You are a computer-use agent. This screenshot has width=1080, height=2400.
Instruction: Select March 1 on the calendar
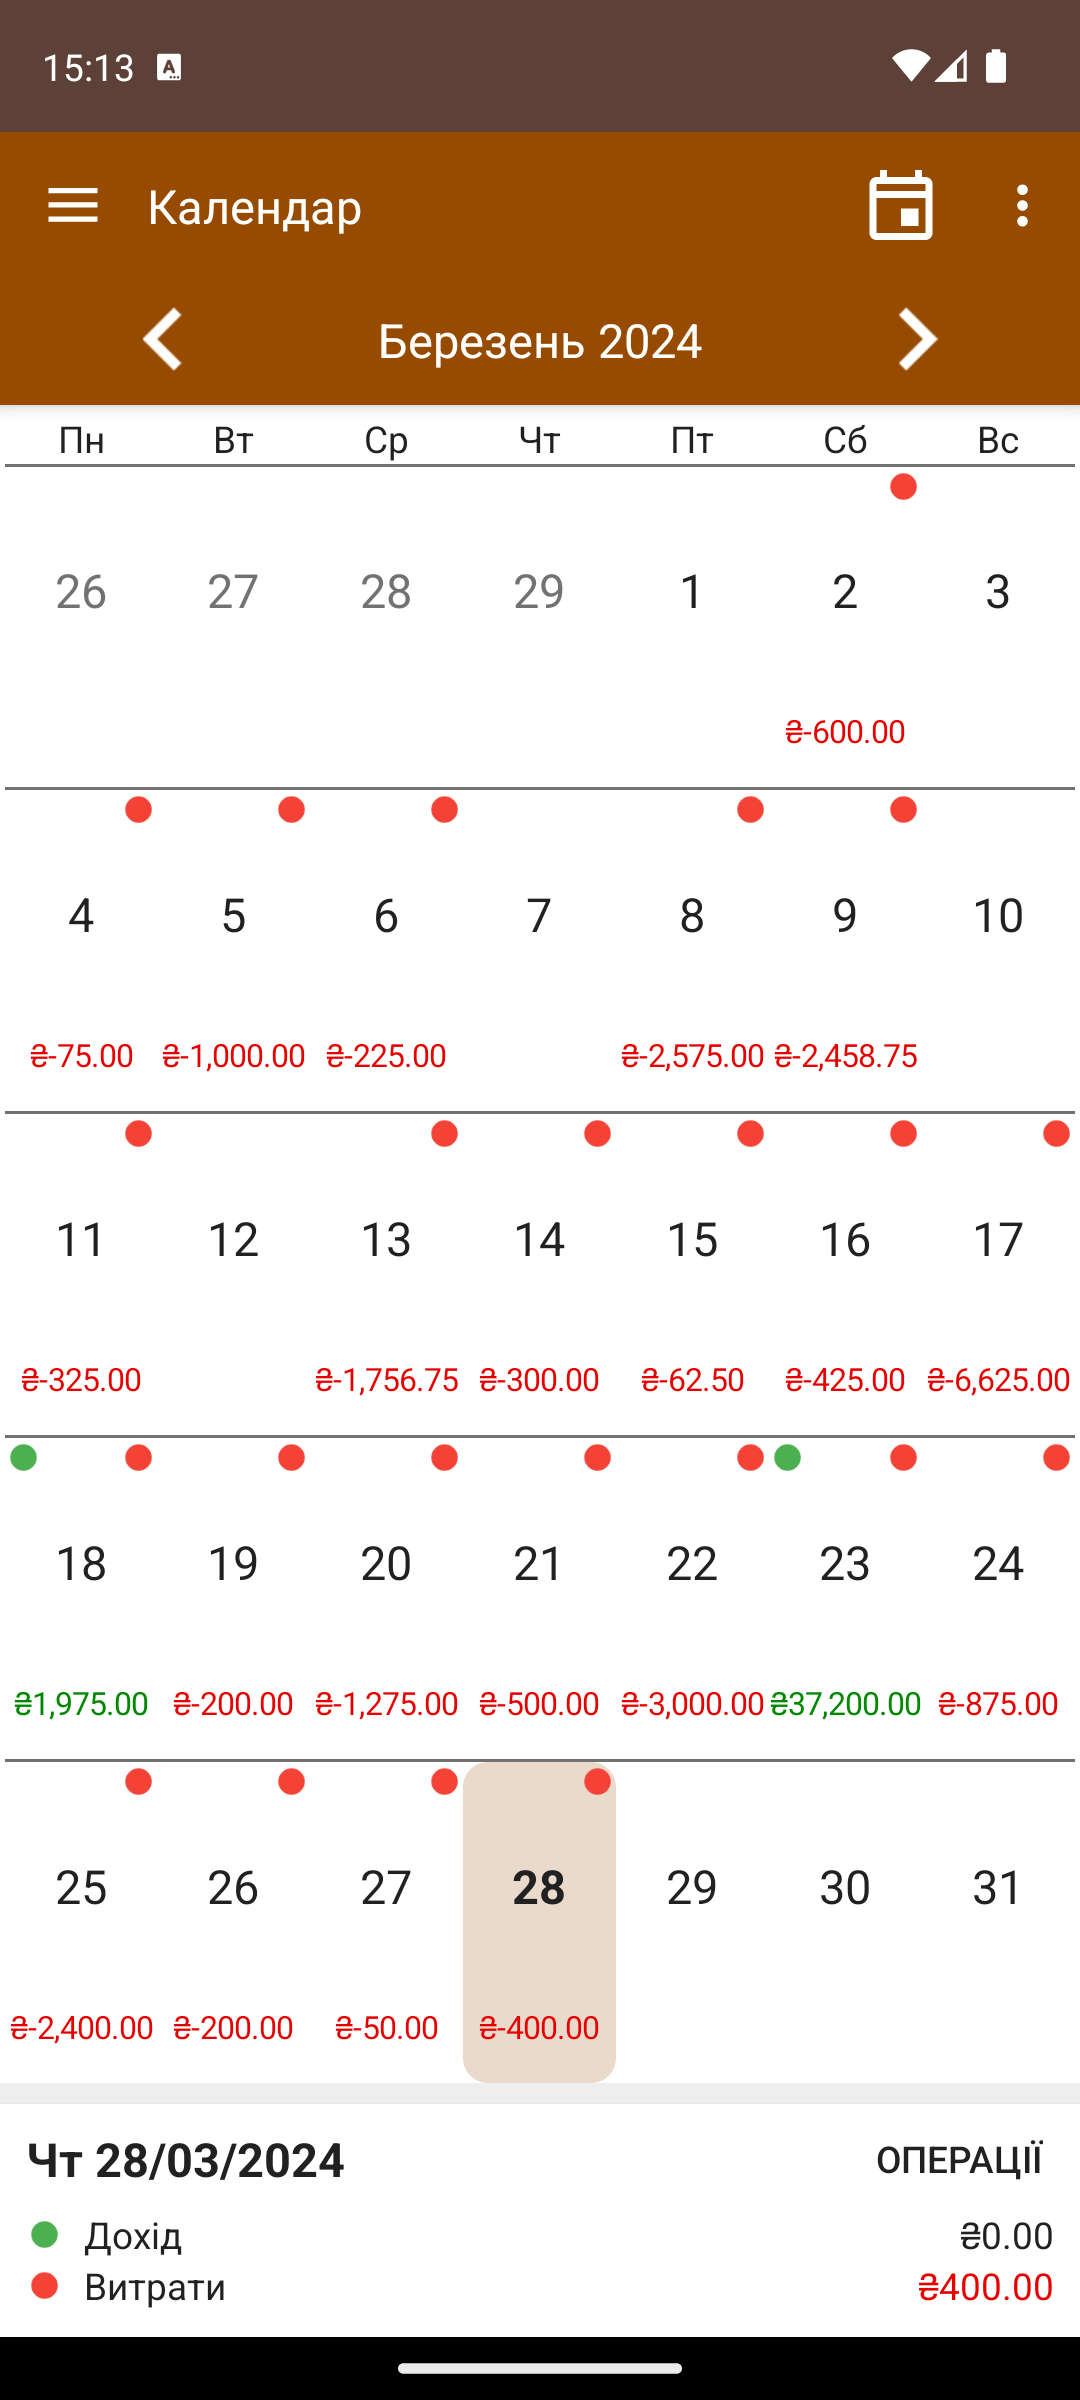(692, 626)
